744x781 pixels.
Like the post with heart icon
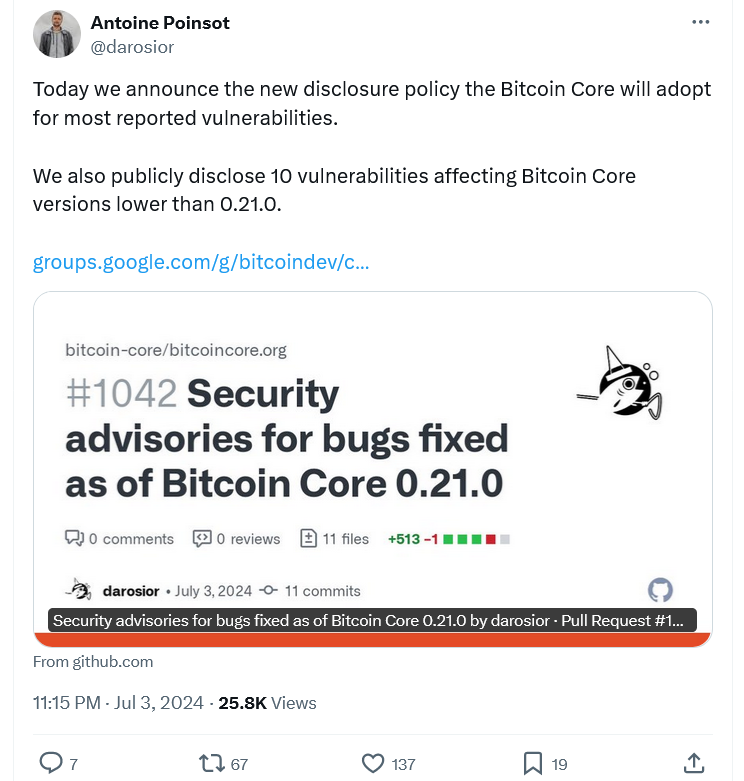373,763
